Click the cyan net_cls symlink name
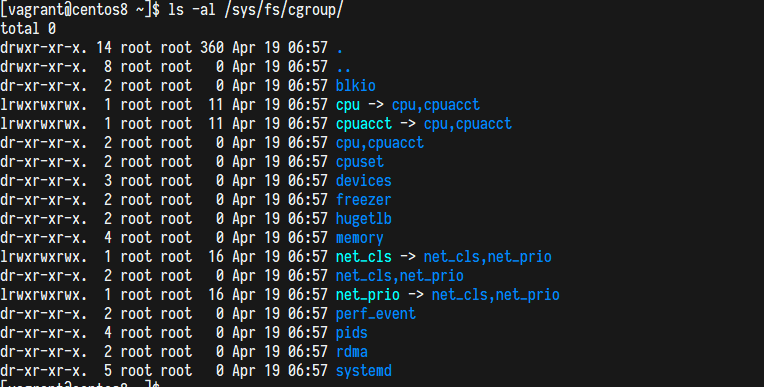The image size is (764, 387). [363, 257]
